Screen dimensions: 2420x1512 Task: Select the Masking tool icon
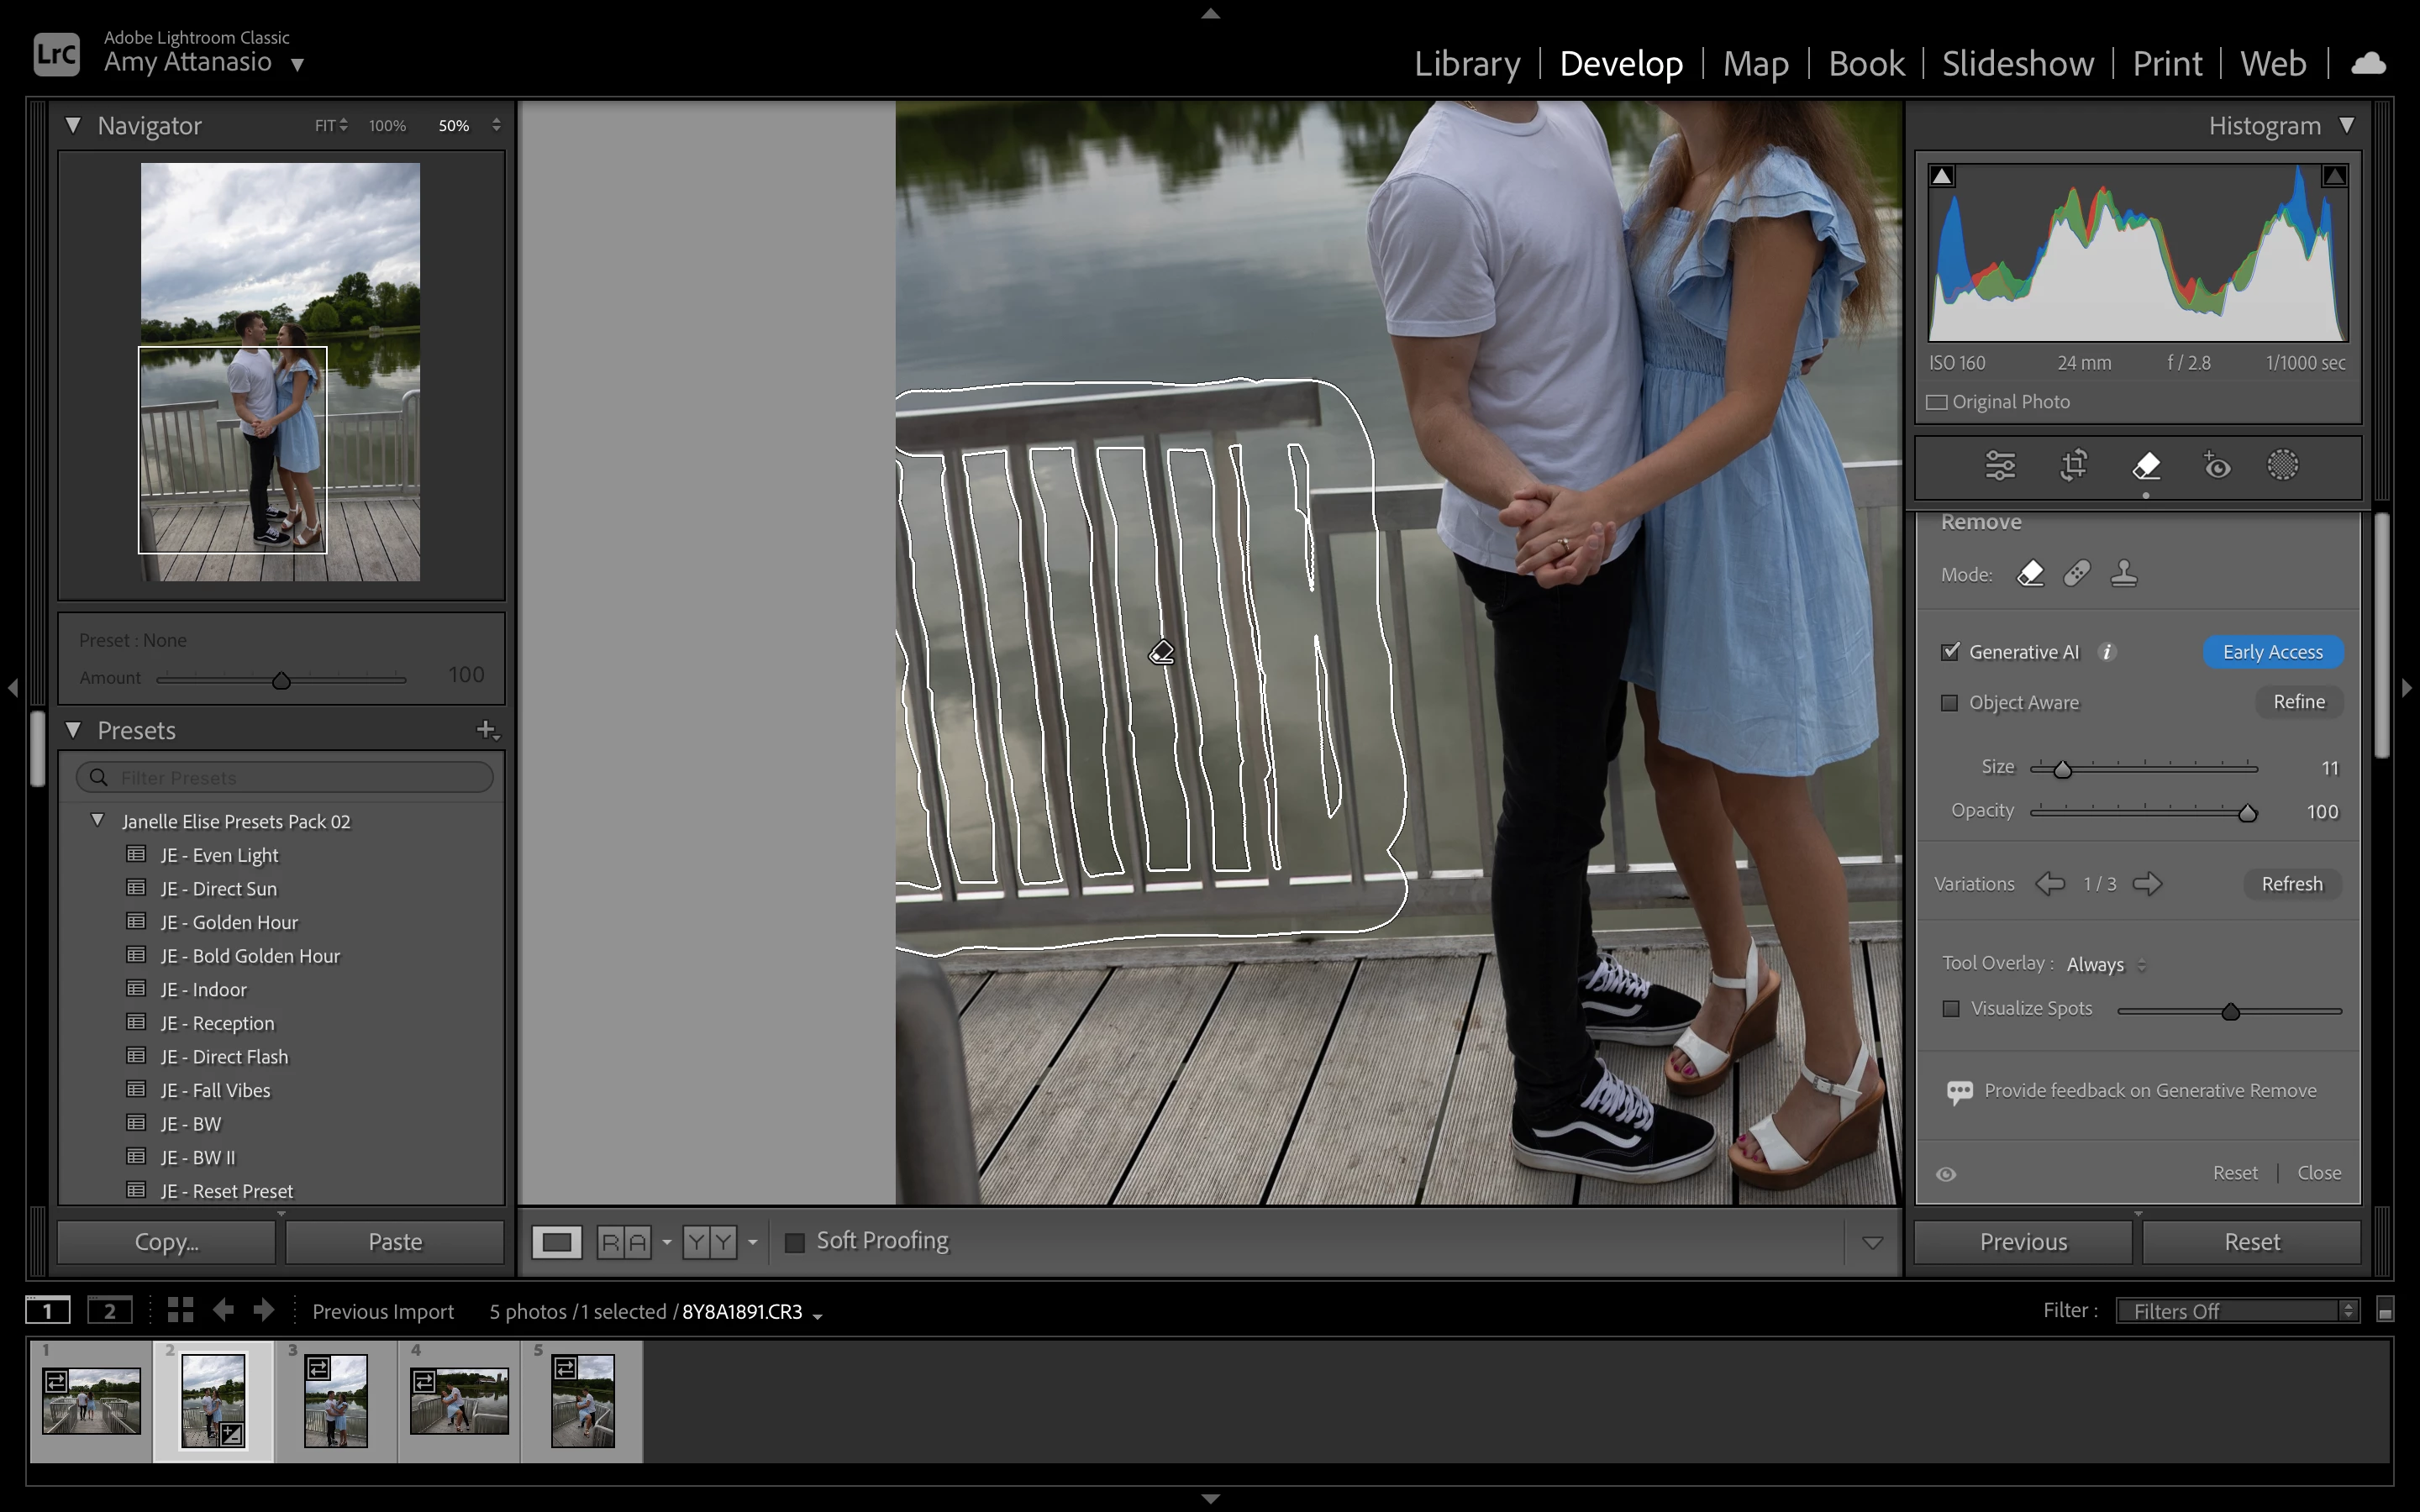pos(2282,466)
